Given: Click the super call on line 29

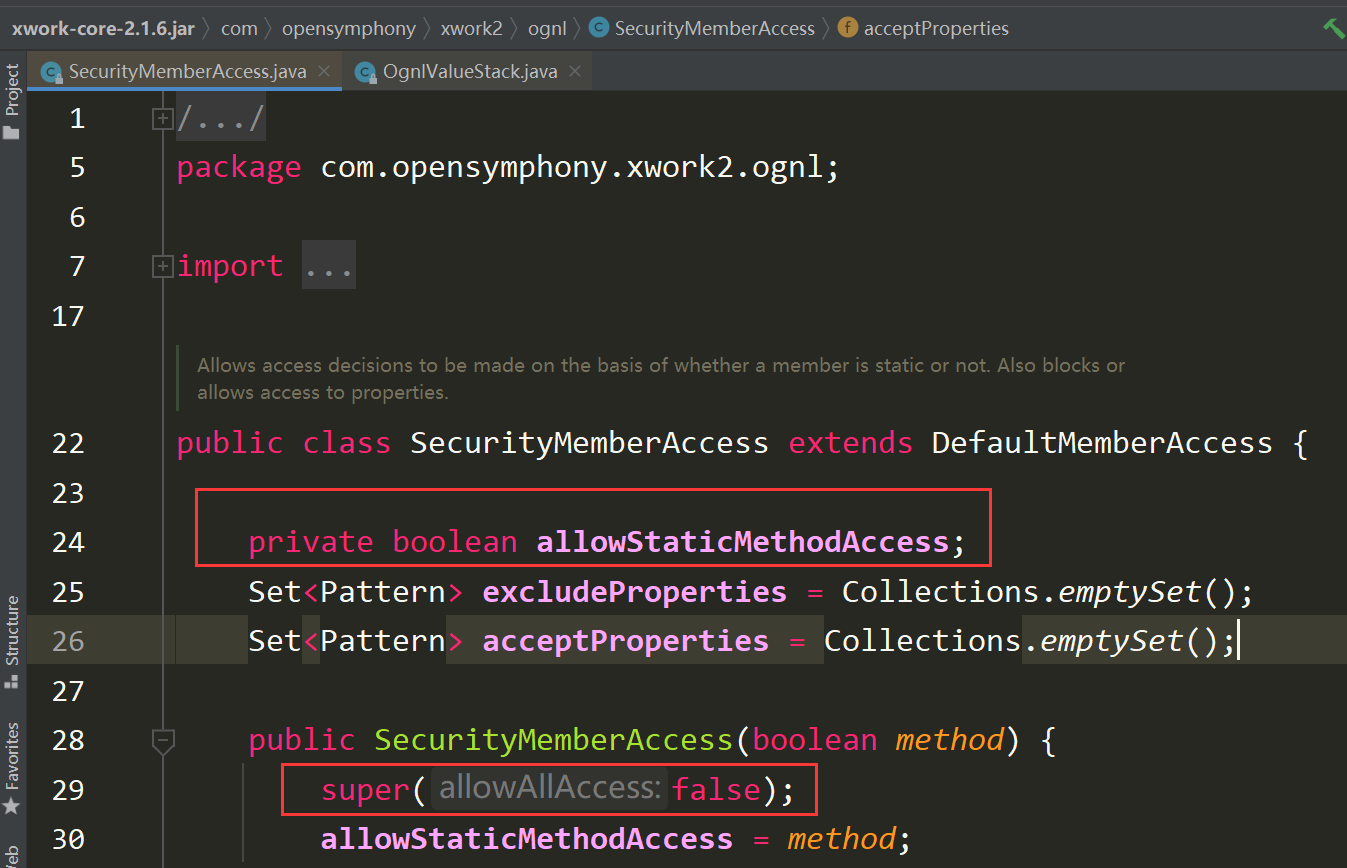Looking at the screenshot, I should click(365, 790).
